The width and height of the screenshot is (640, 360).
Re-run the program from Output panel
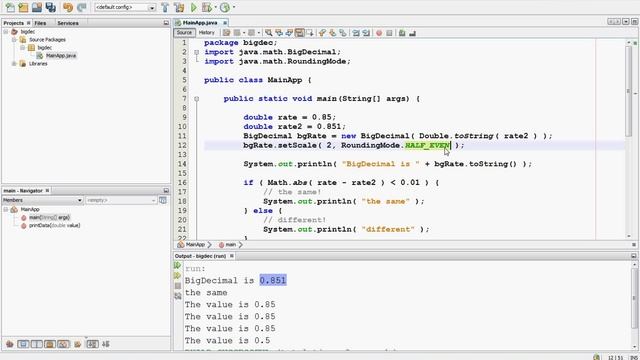click(x=178, y=266)
